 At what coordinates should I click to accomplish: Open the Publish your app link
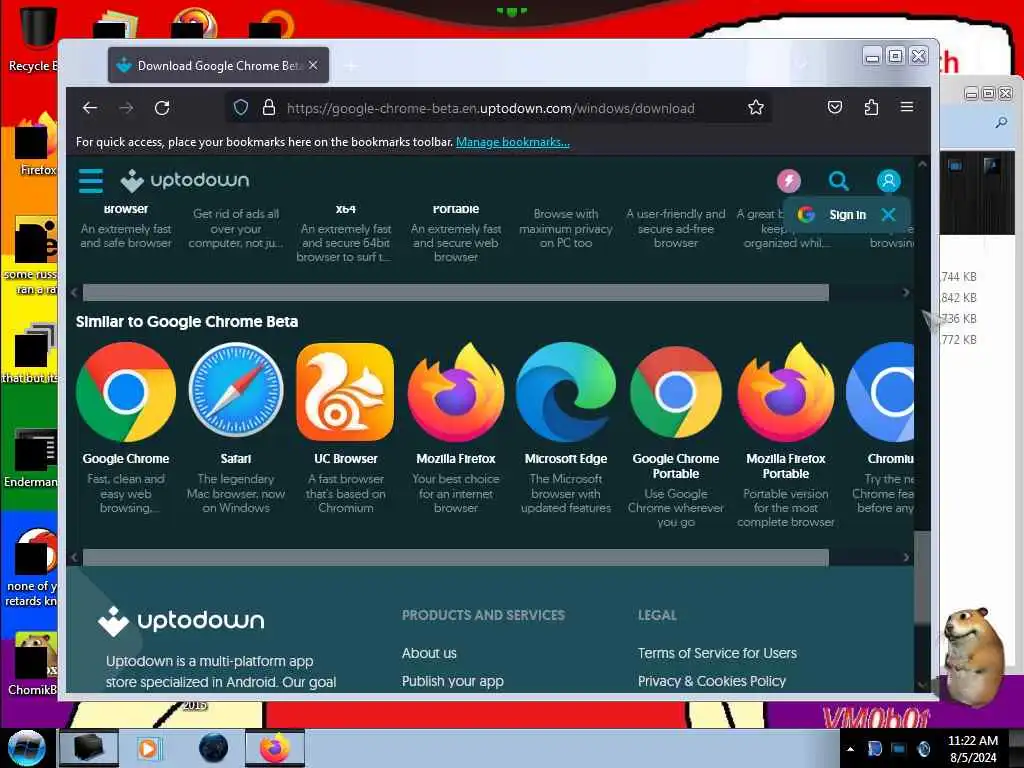(453, 681)
